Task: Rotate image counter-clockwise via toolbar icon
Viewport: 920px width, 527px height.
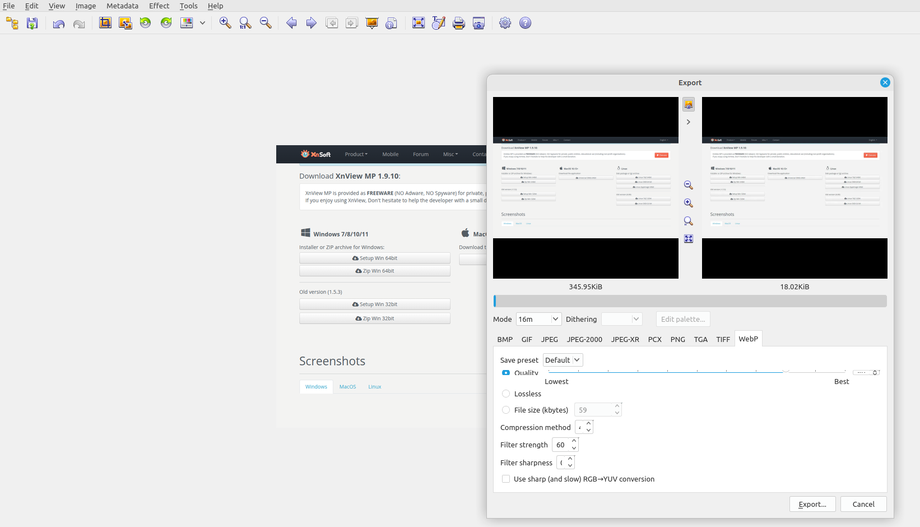Action: [146, 23]
